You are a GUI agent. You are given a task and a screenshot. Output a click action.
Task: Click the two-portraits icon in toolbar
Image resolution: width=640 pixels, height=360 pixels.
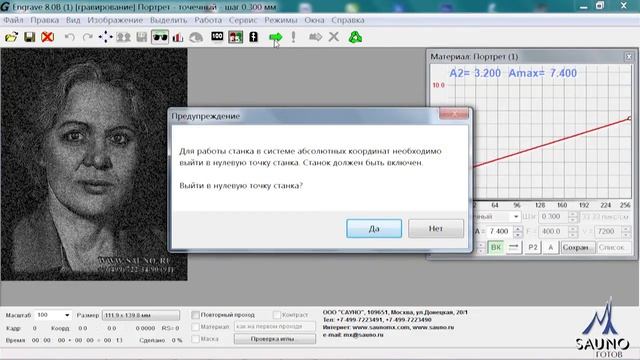123,37
